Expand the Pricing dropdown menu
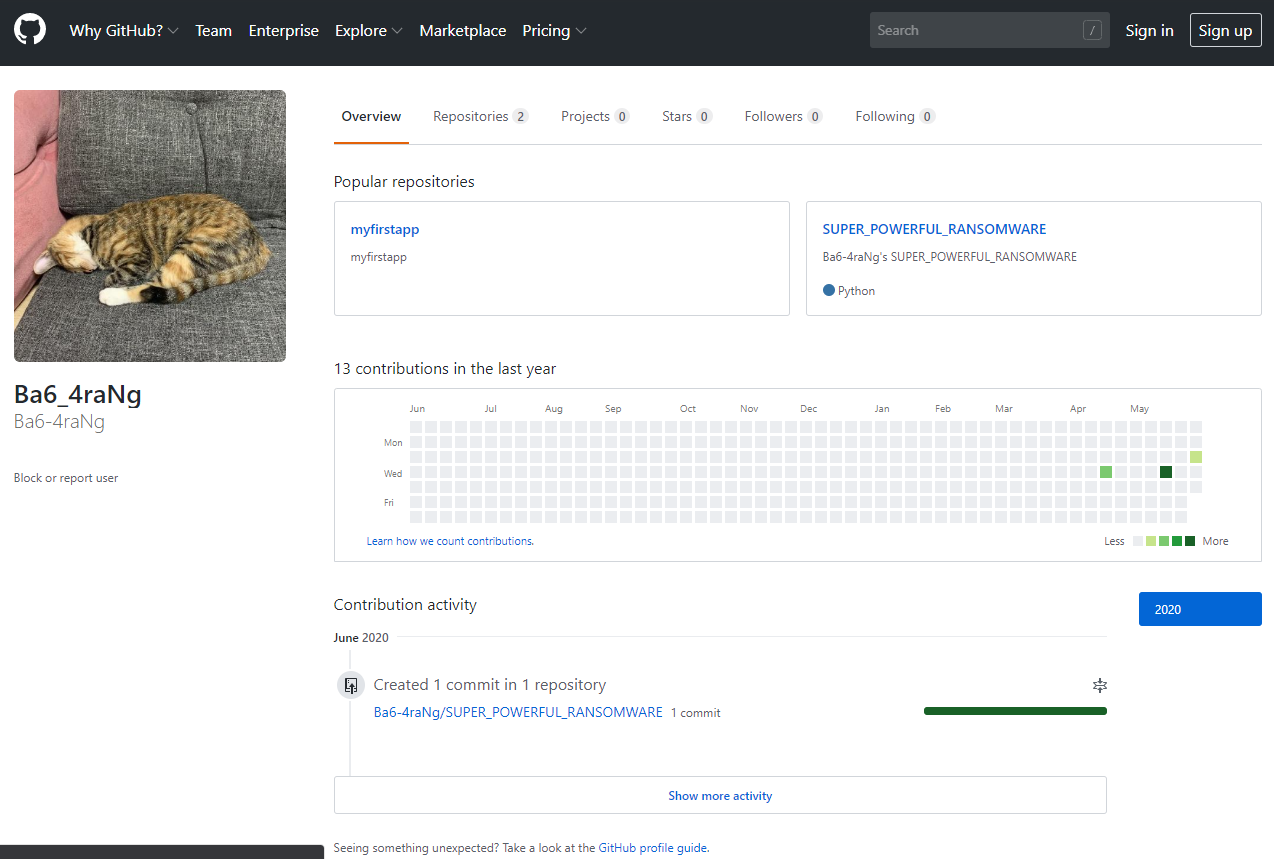The height and width of the screenshot is (859, 1274). [x=554, y=31]
